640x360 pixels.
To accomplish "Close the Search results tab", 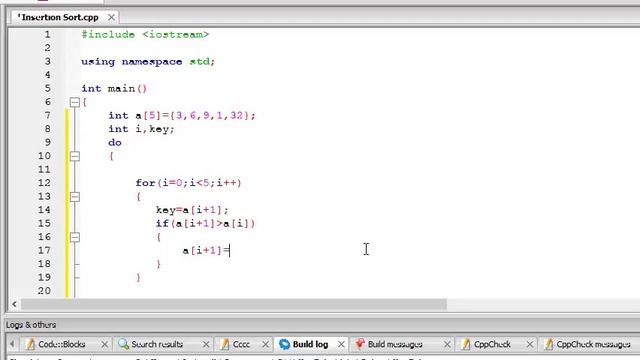I will coord(206,344).
